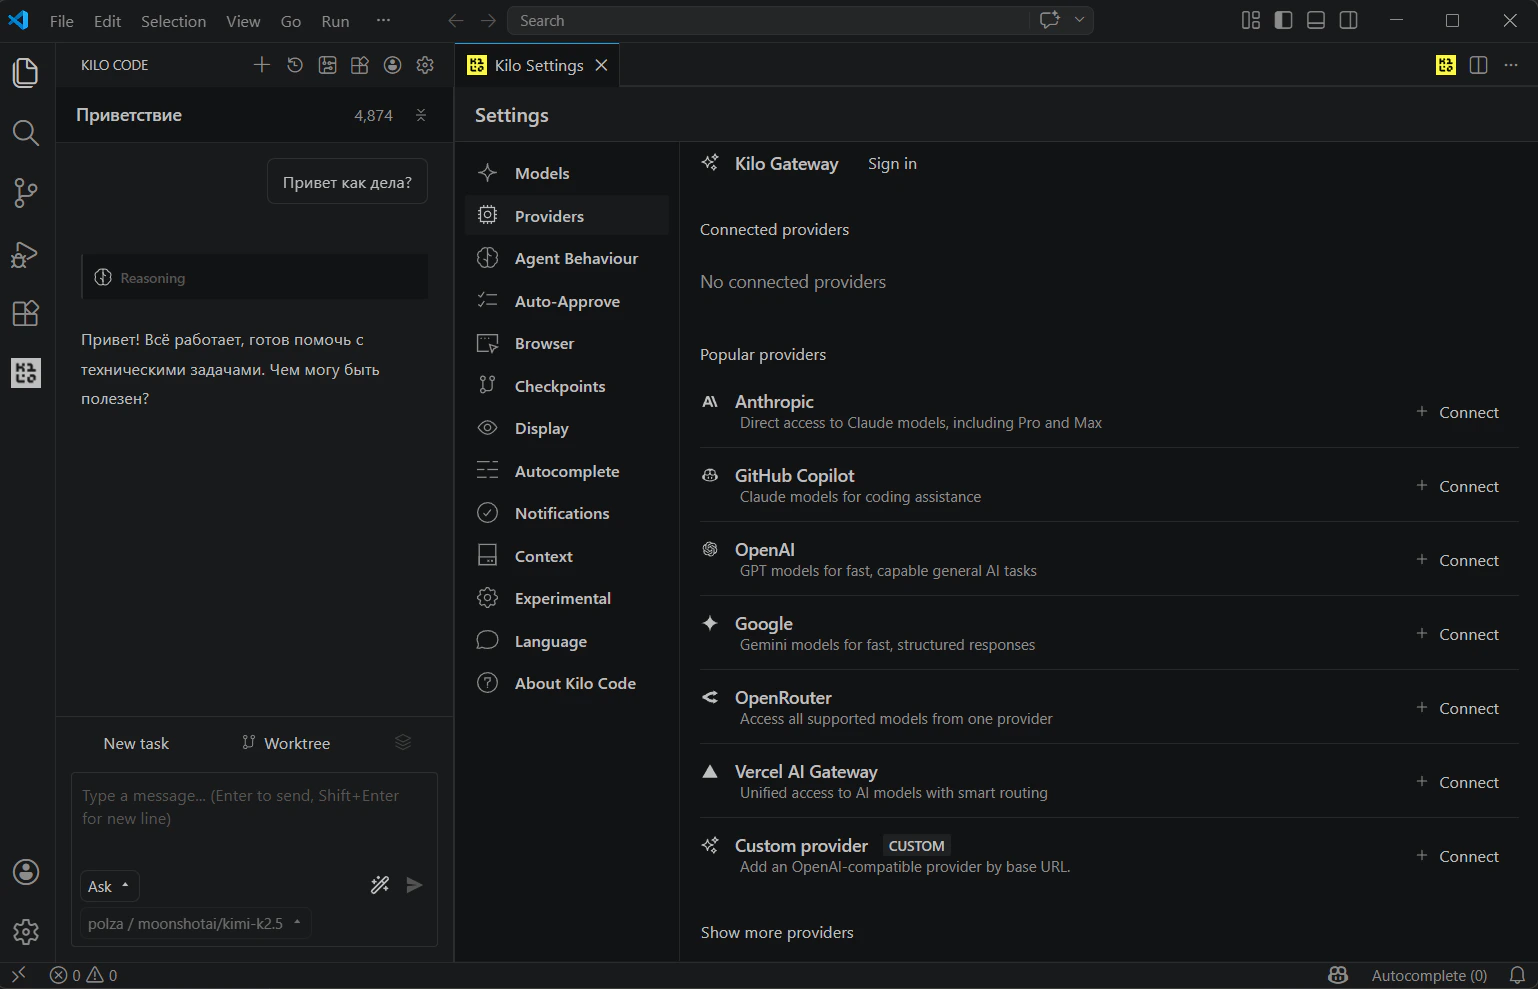Open Source Control view

click(26, 193)
